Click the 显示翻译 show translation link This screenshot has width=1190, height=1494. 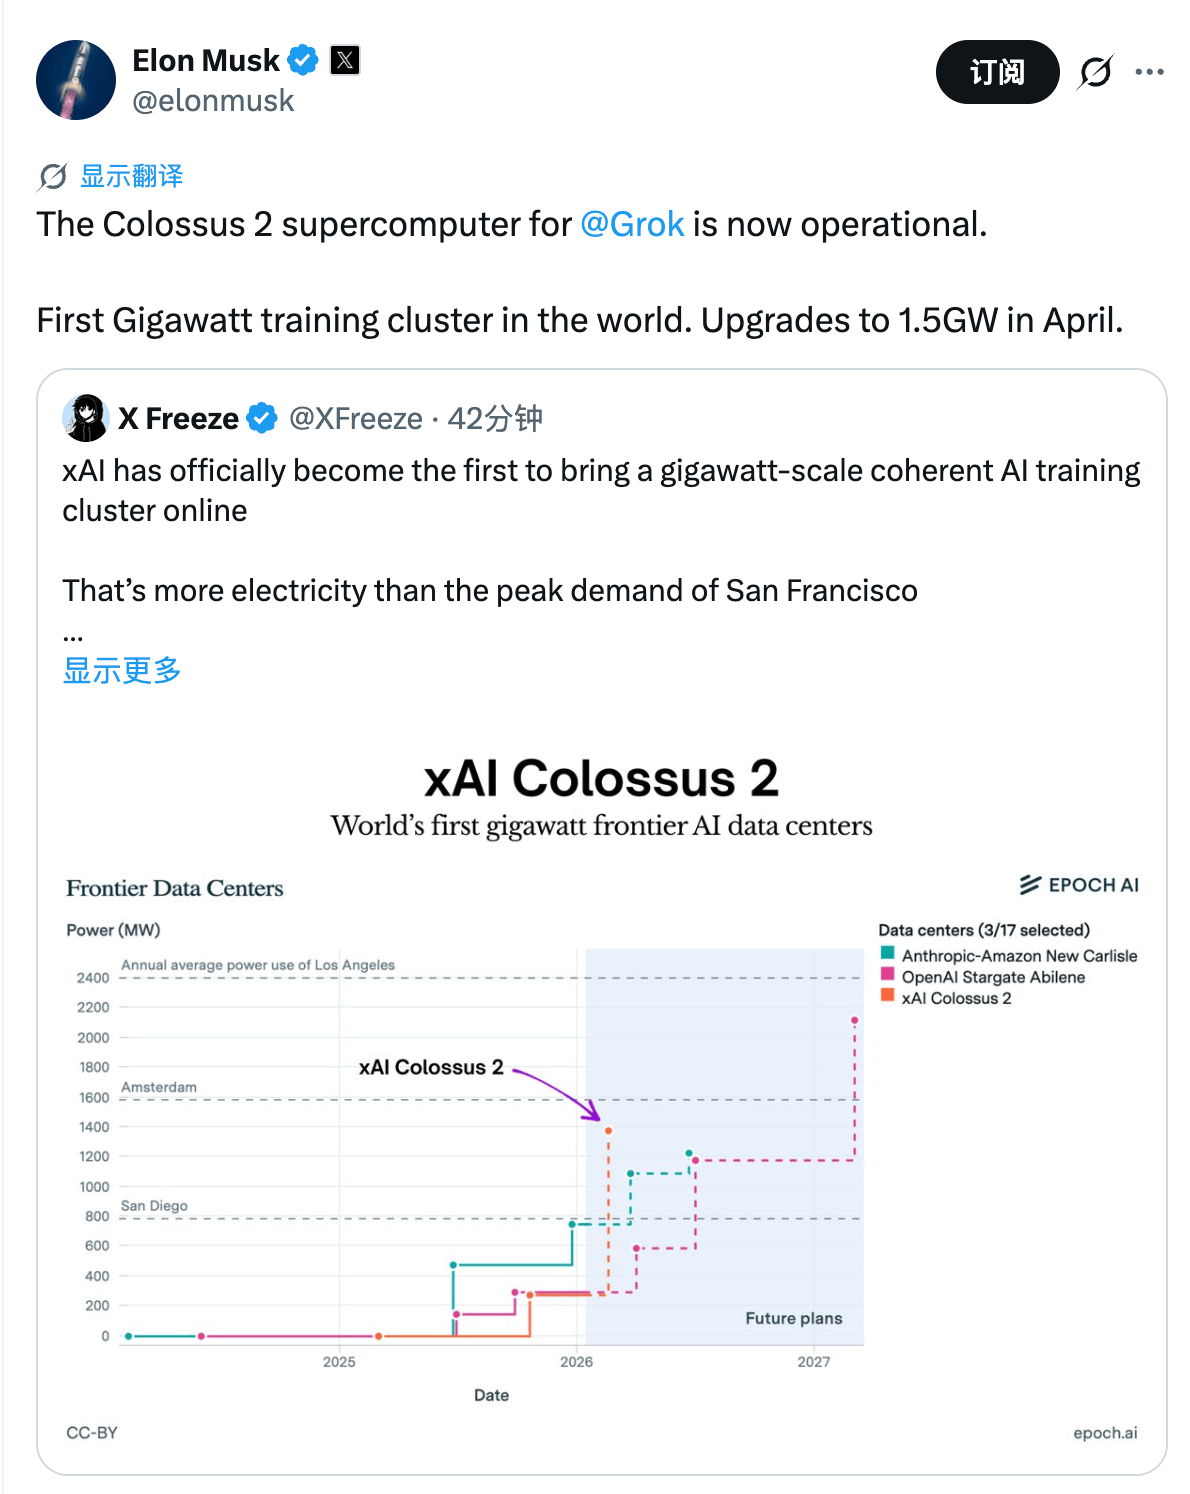(x=131, y=177)
